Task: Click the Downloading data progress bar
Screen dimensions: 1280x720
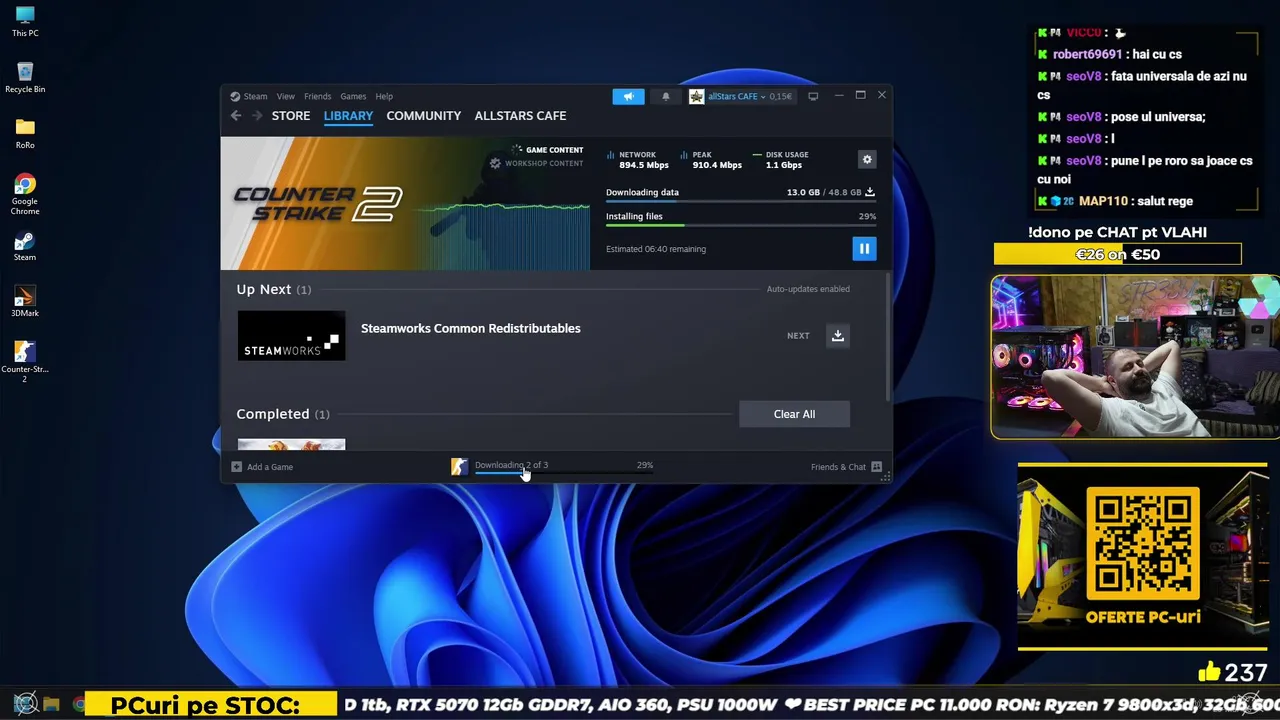Action: pos(741,201)
